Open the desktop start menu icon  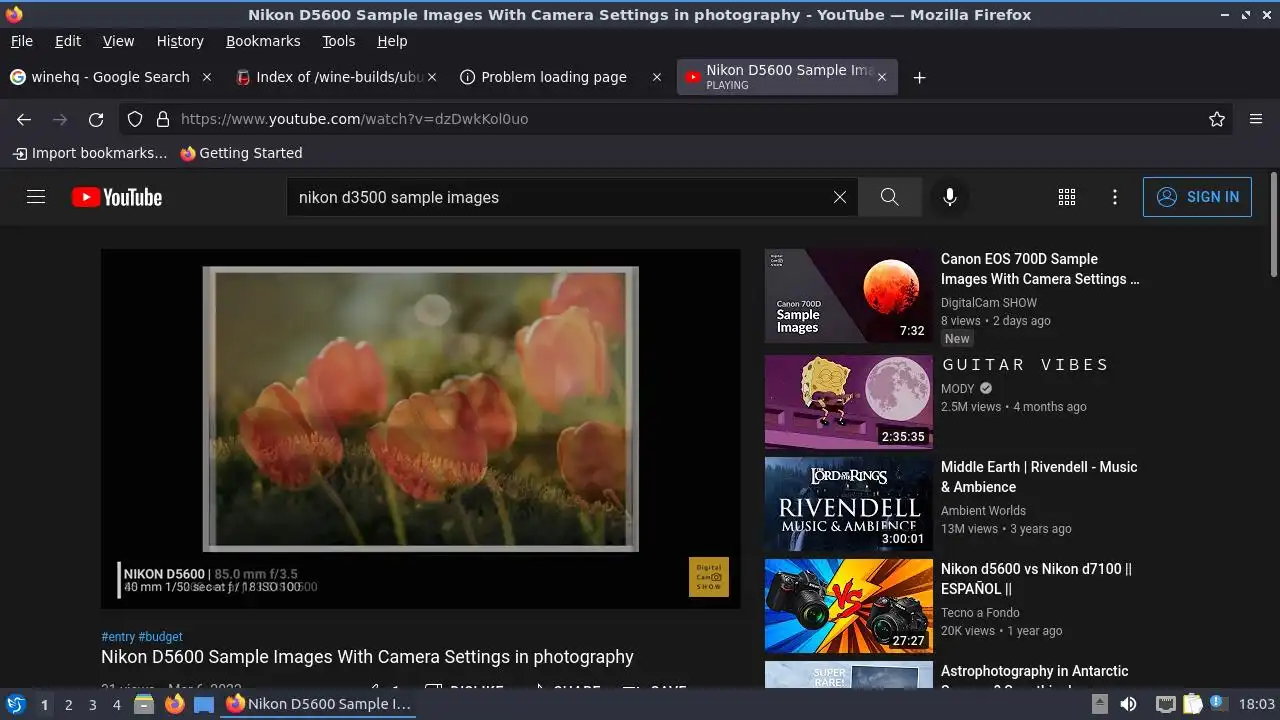pos(16,704)
